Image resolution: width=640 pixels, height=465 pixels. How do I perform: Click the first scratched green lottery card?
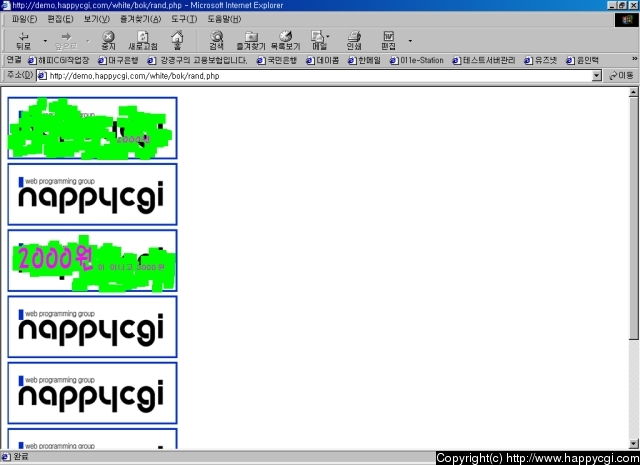tap(93, 128)
